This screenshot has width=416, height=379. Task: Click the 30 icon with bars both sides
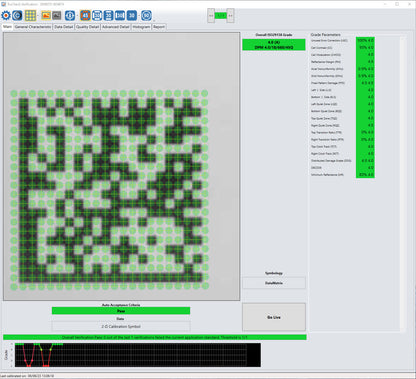(x=120, y=15)
